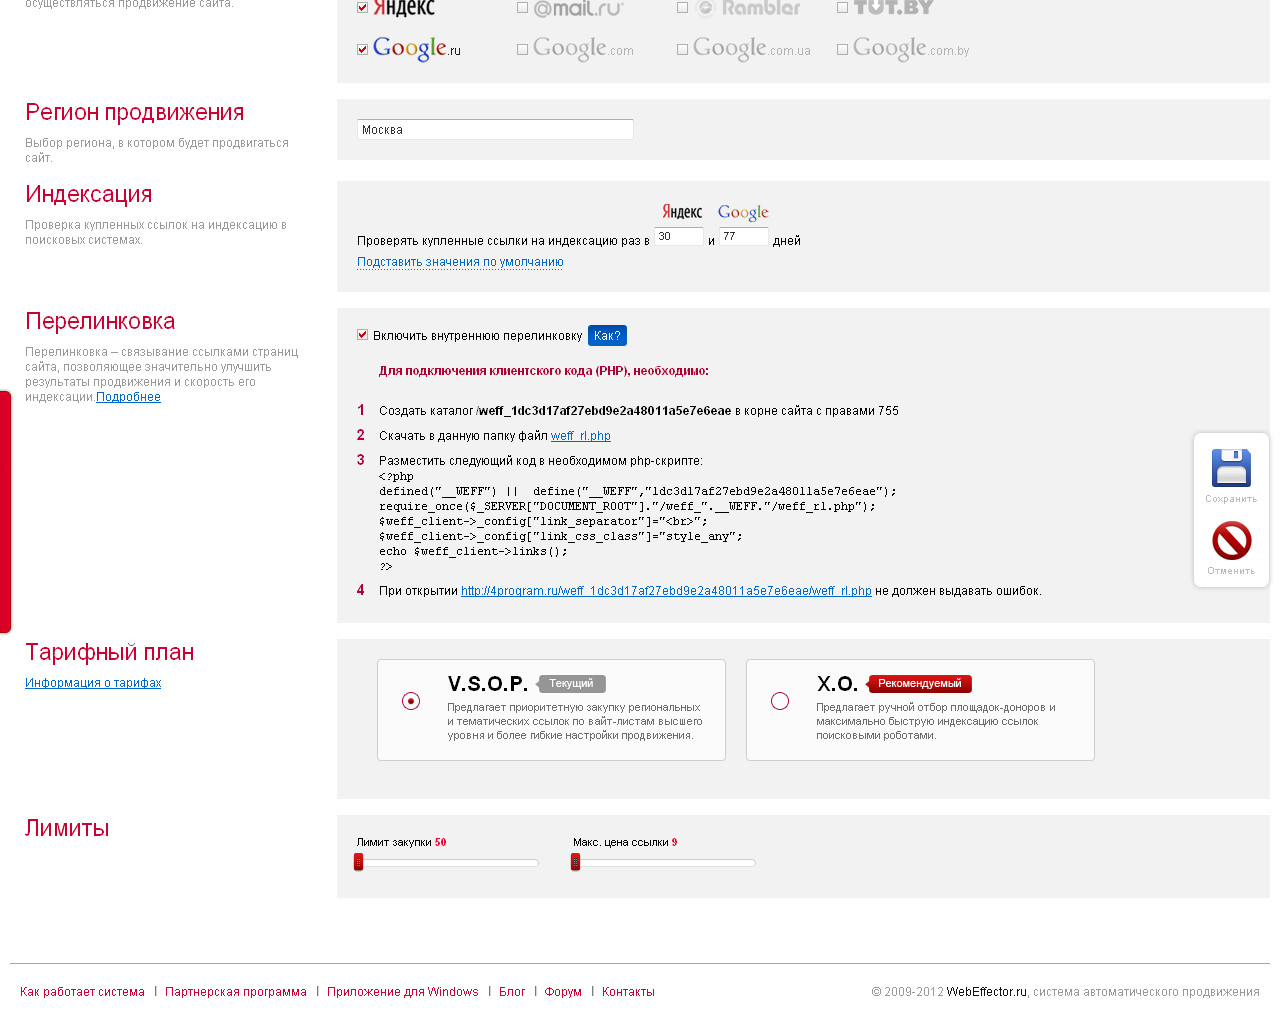Click the Rambler logo

coord(748,8)
